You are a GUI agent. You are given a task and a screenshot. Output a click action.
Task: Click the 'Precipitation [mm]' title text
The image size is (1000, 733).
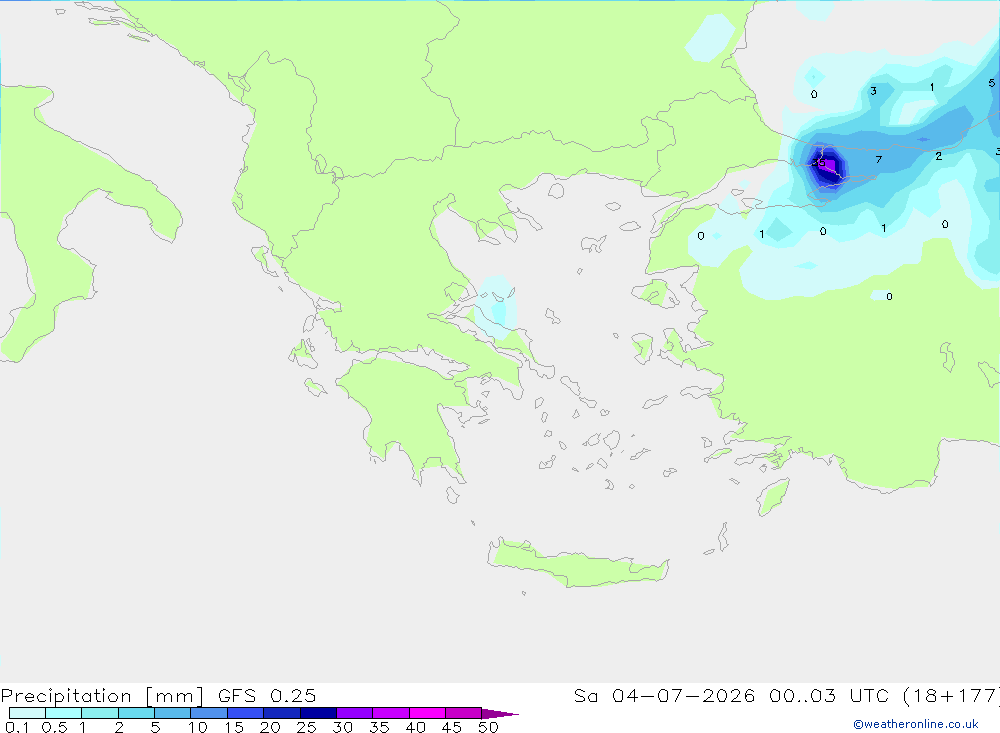pyautogui.click(x=102, y=696)
